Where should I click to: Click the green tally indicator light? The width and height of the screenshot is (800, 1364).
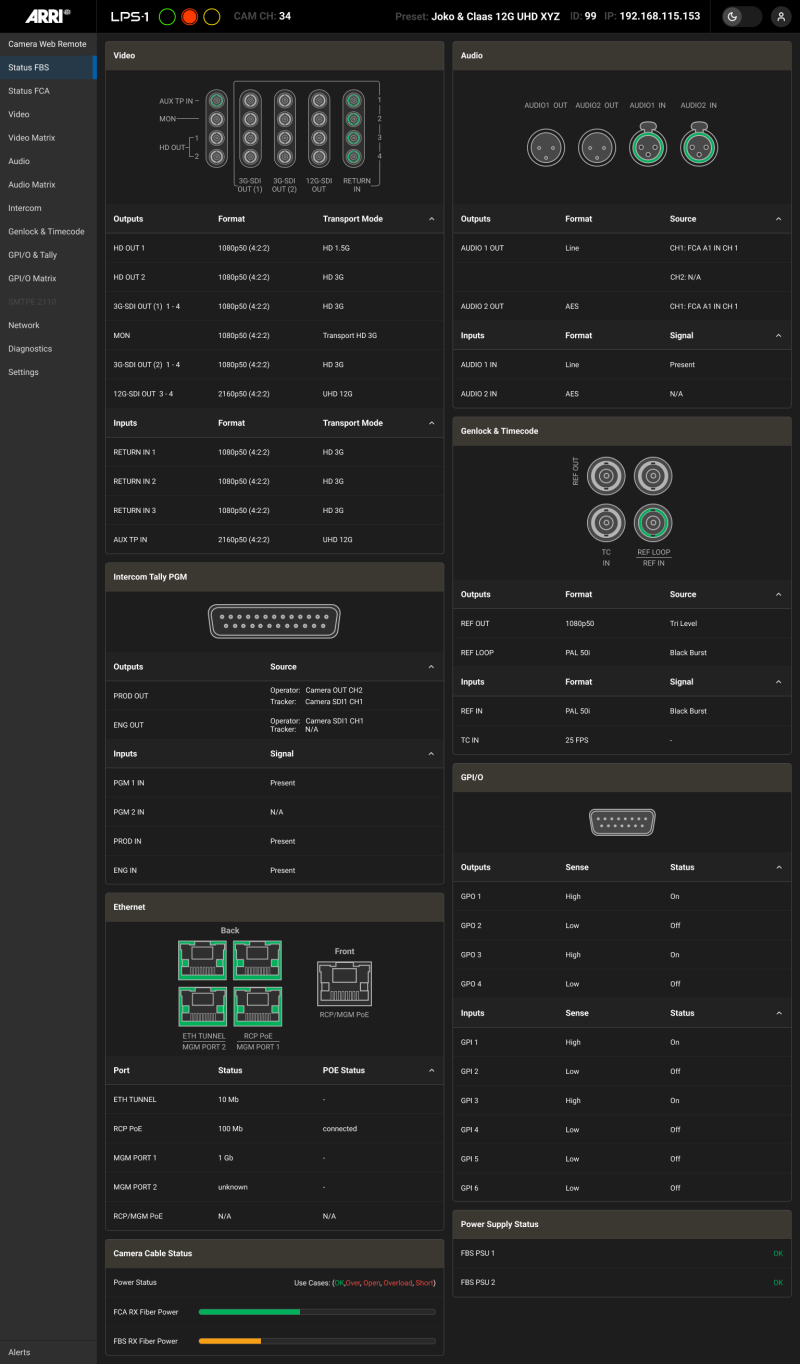tap(167, 17)
